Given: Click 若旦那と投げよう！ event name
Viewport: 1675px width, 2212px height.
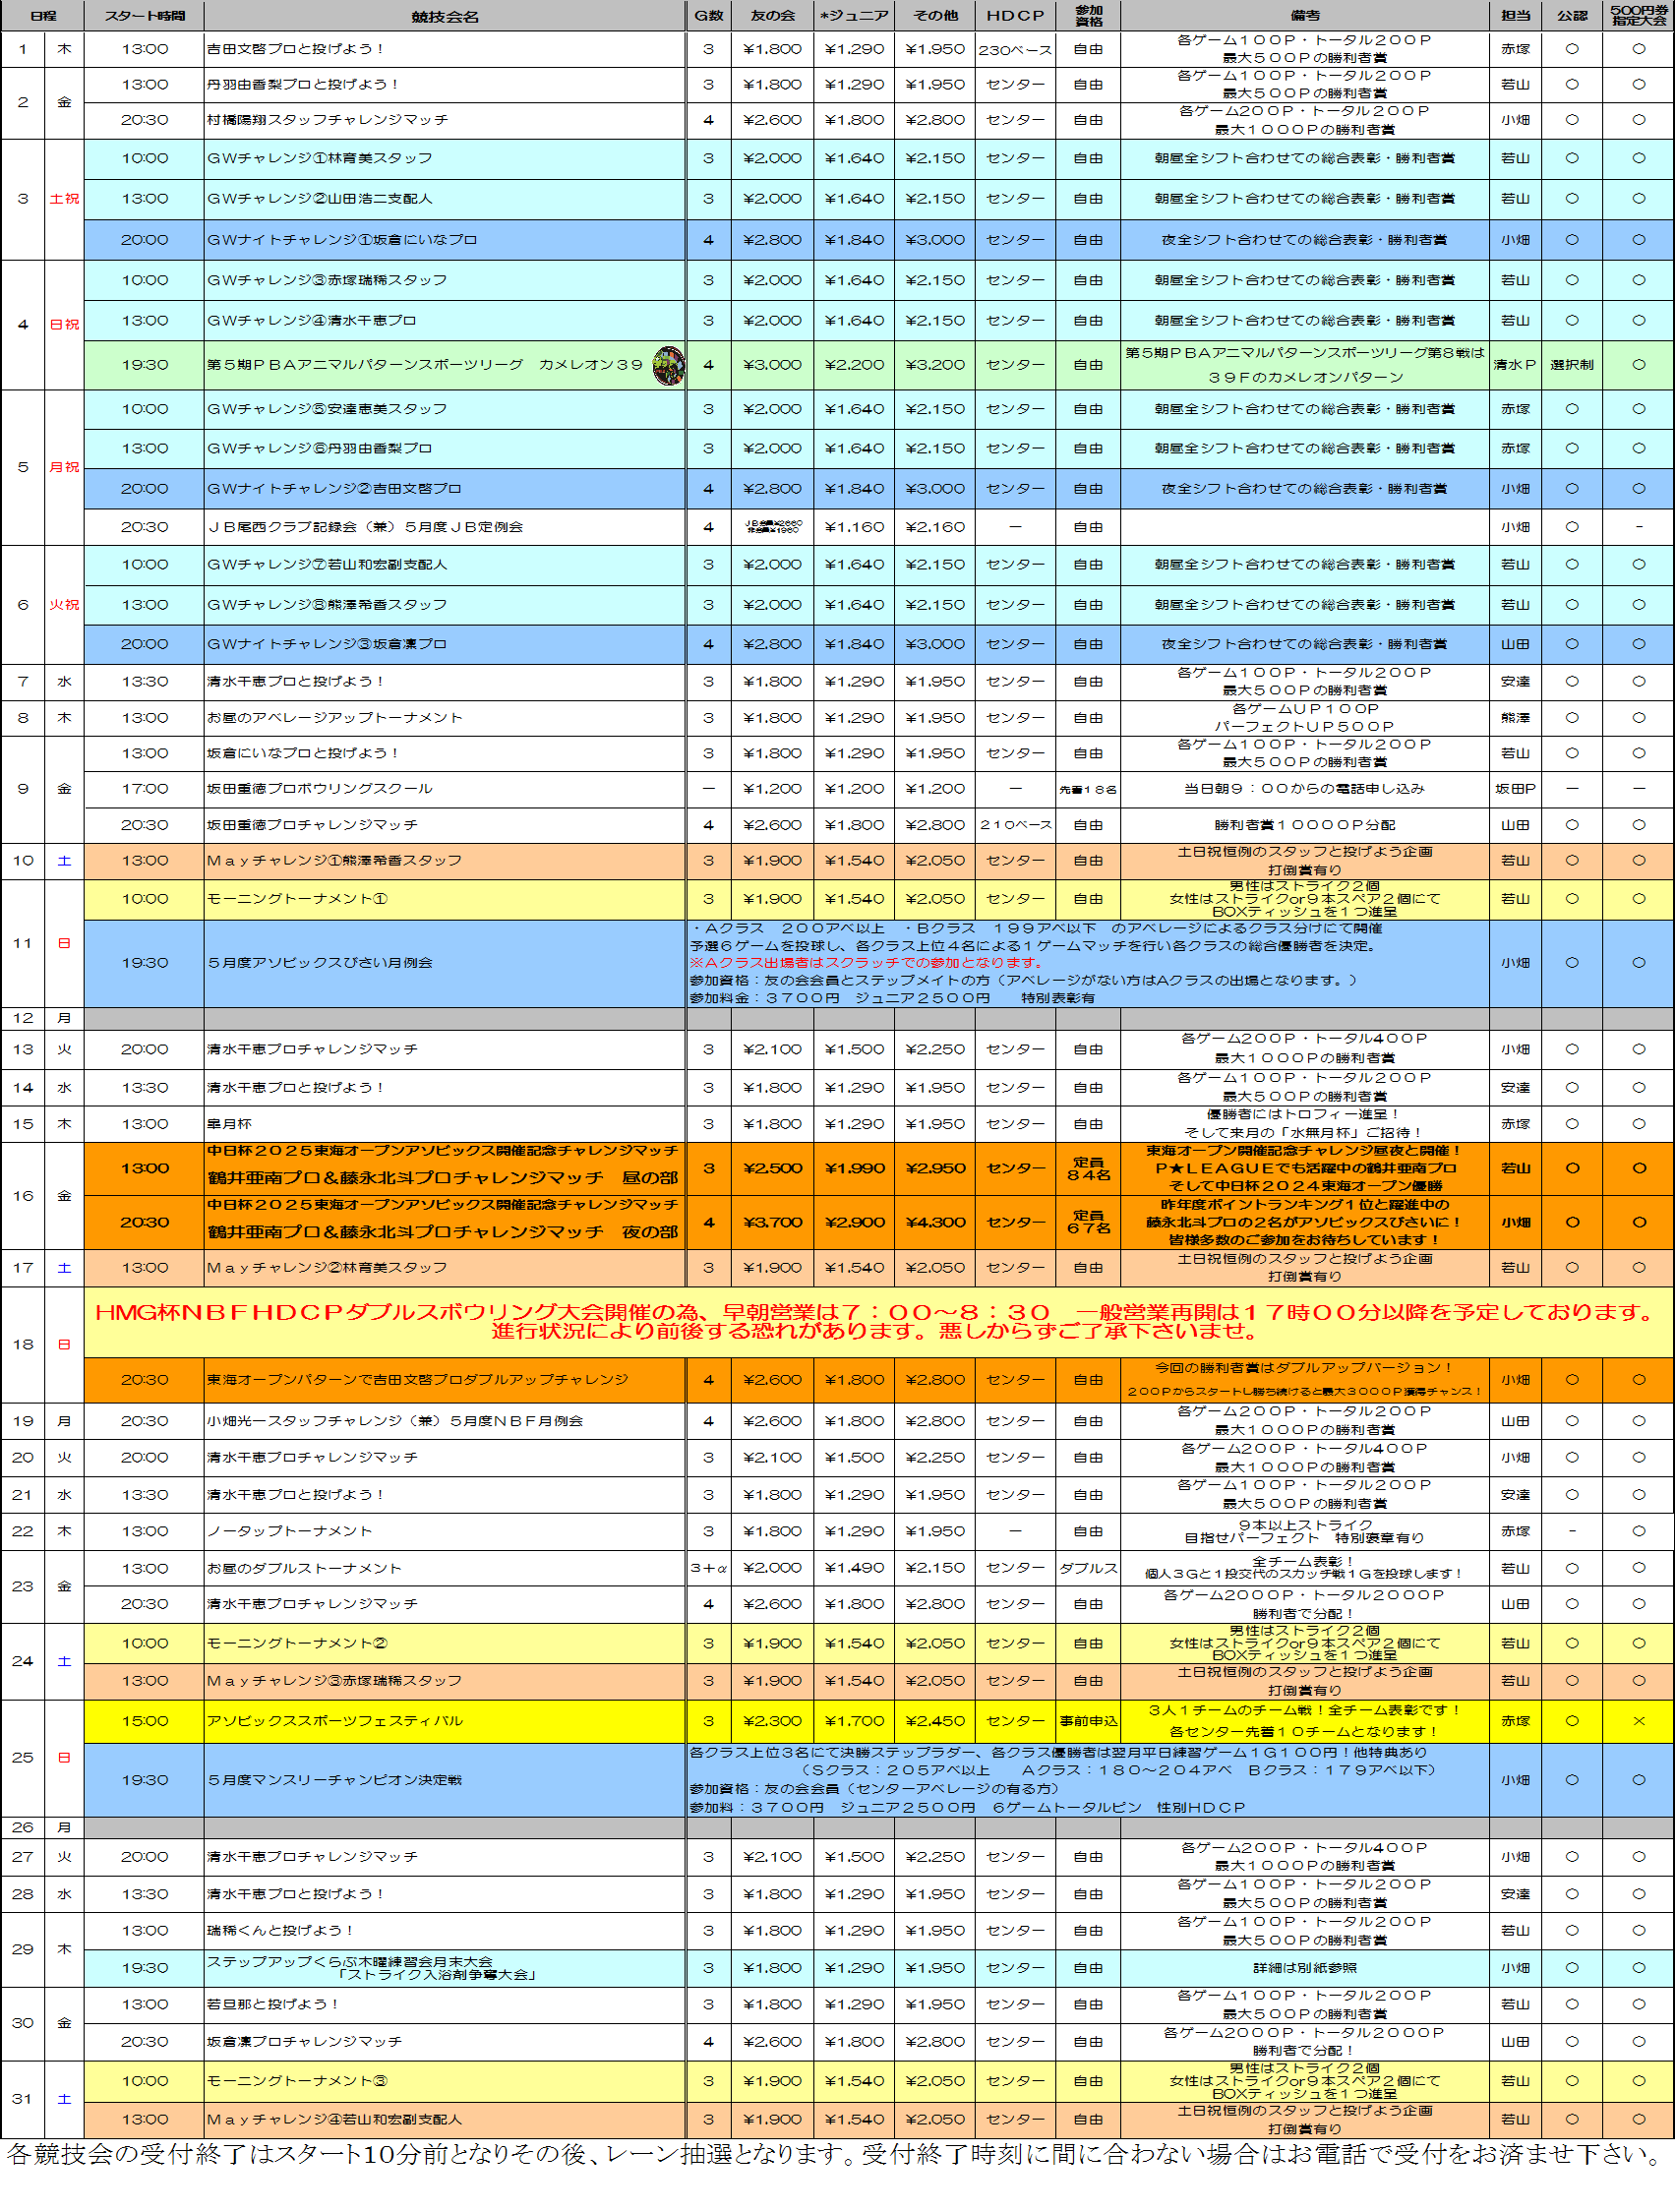Looking at the screenshot, I should tap(273, 2005).
